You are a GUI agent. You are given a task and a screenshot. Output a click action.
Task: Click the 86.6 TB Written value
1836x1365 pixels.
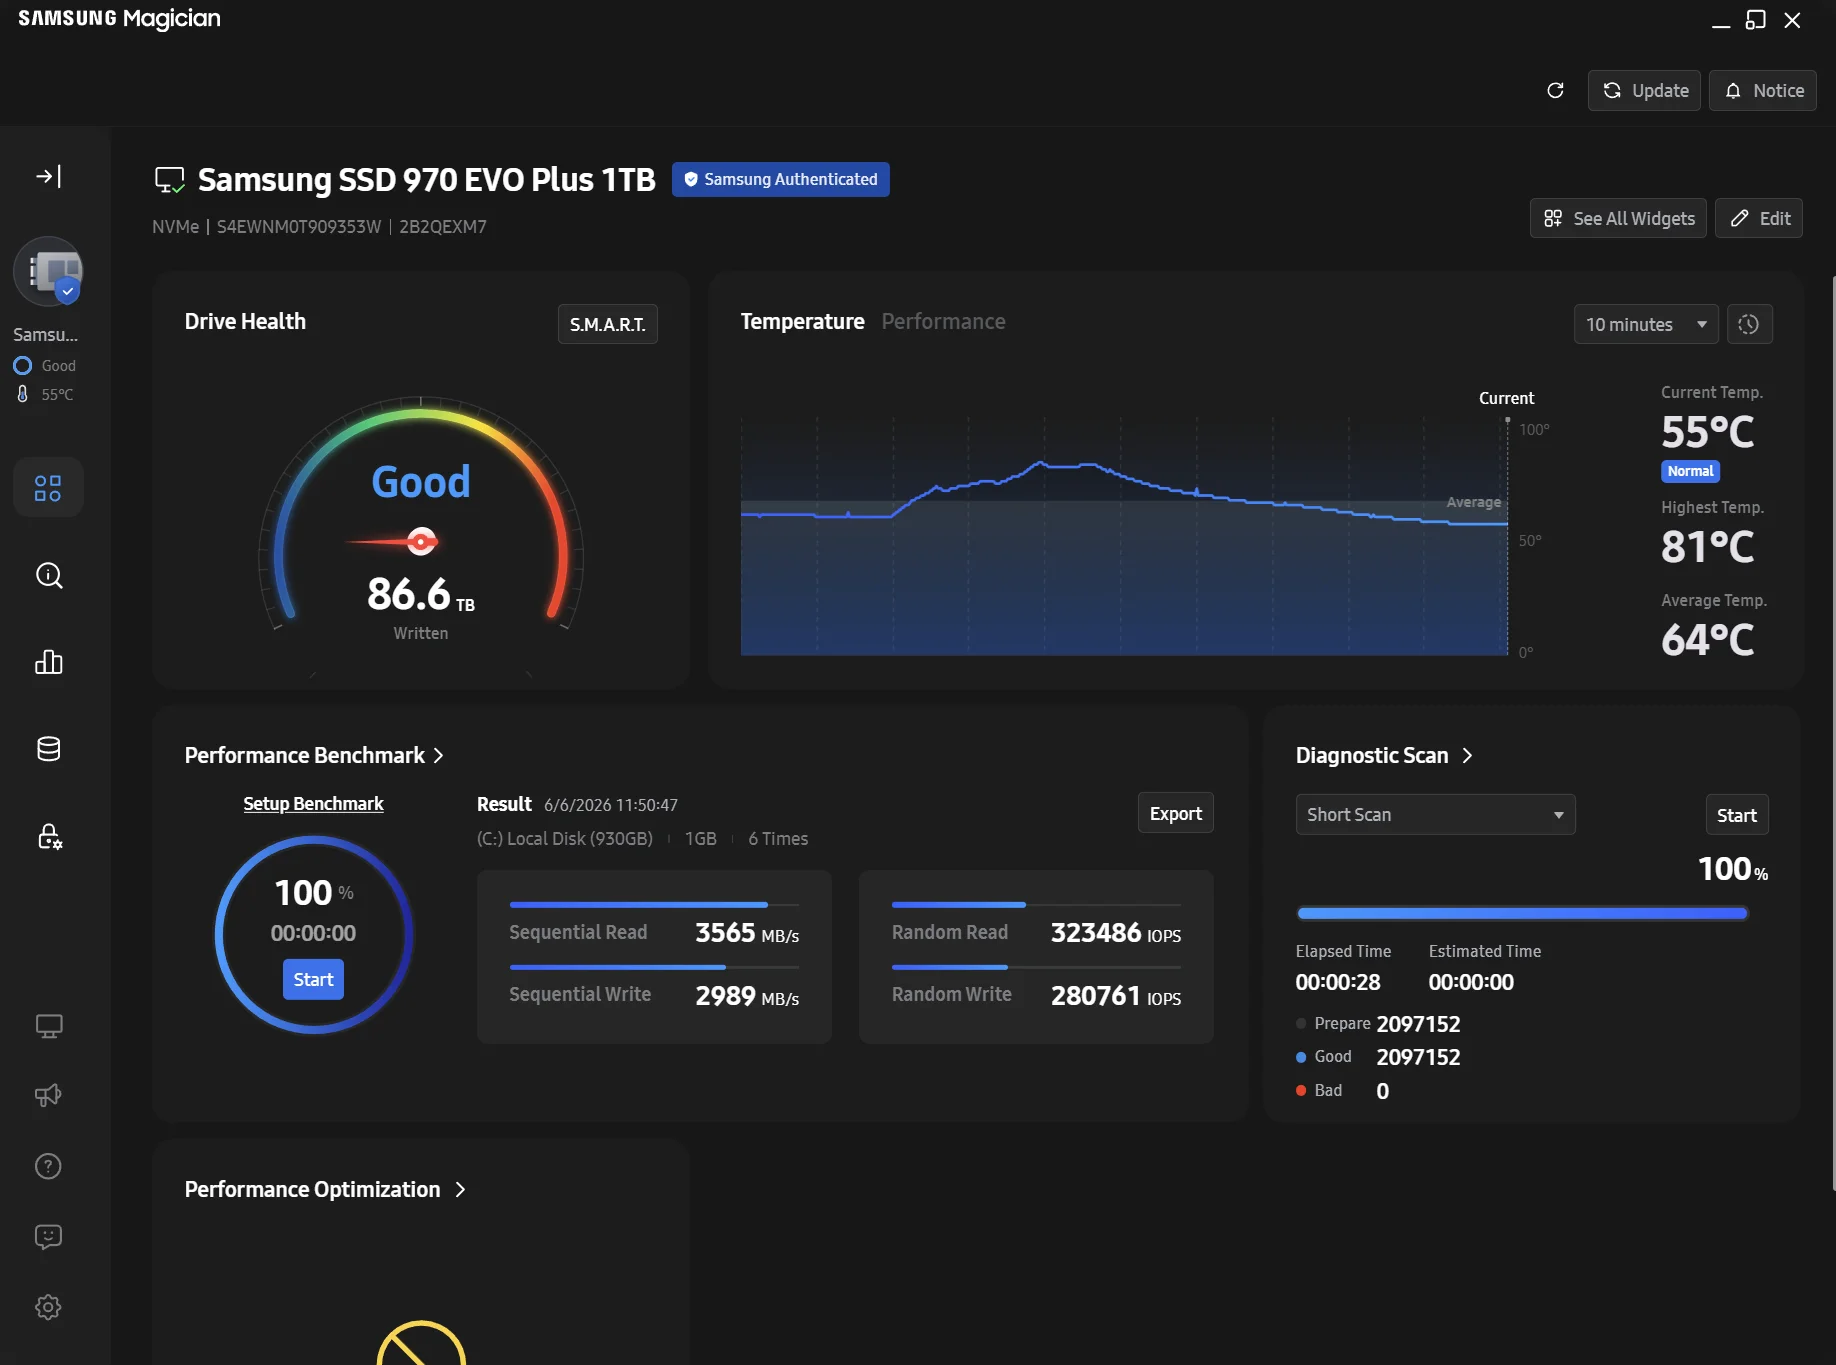(x=420, y=595)
